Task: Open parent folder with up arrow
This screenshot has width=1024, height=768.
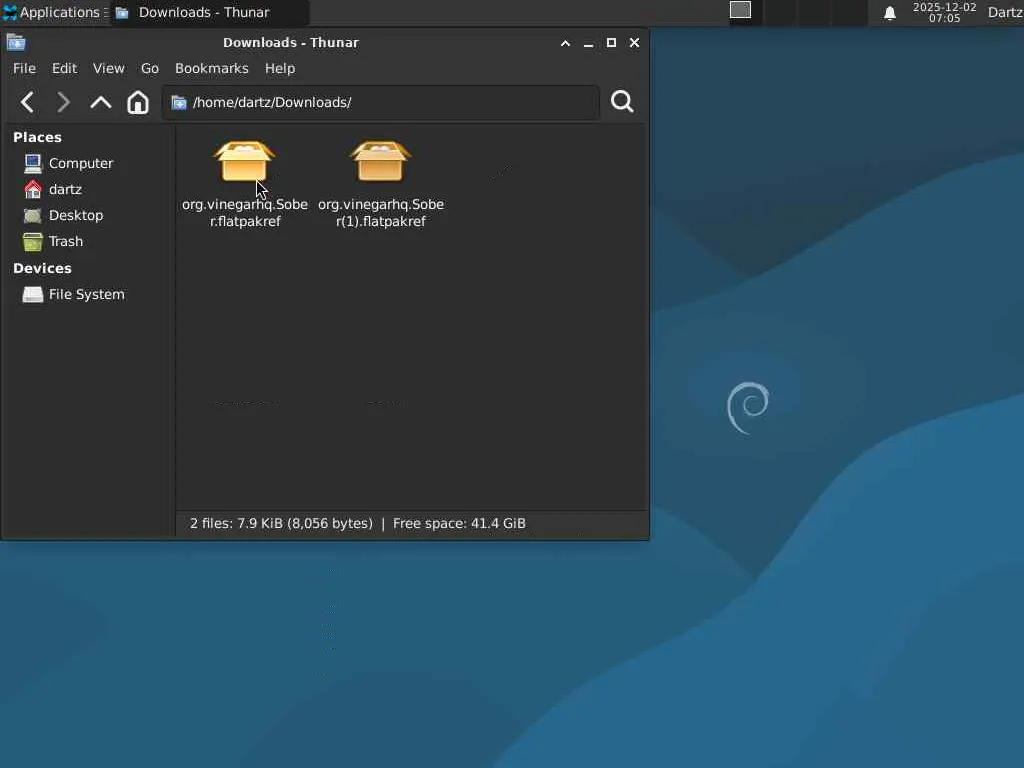Action: pos(101,103)
